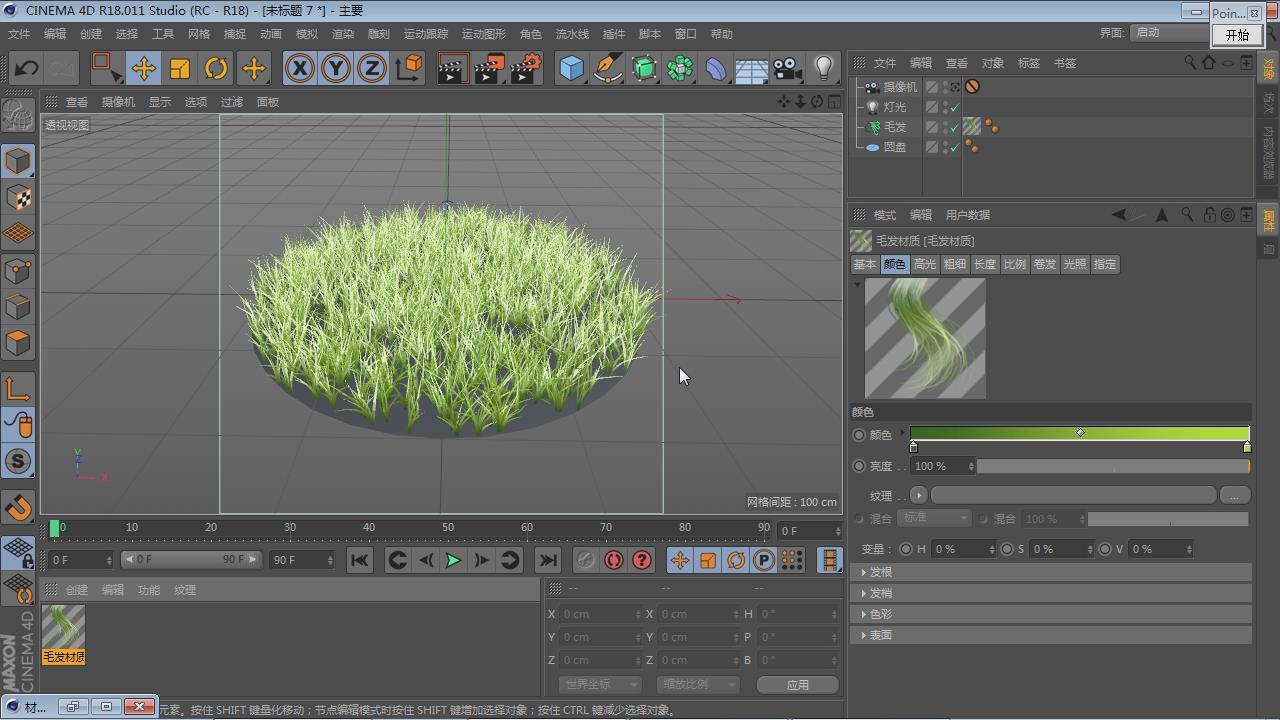Click the camera object icon in toolbar
1280x720 pixels.
(x=788, y=68)
